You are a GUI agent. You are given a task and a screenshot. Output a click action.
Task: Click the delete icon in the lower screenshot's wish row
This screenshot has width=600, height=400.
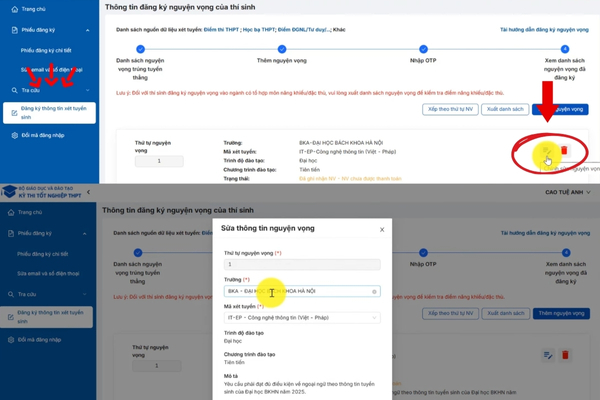(x=564, y=355)
